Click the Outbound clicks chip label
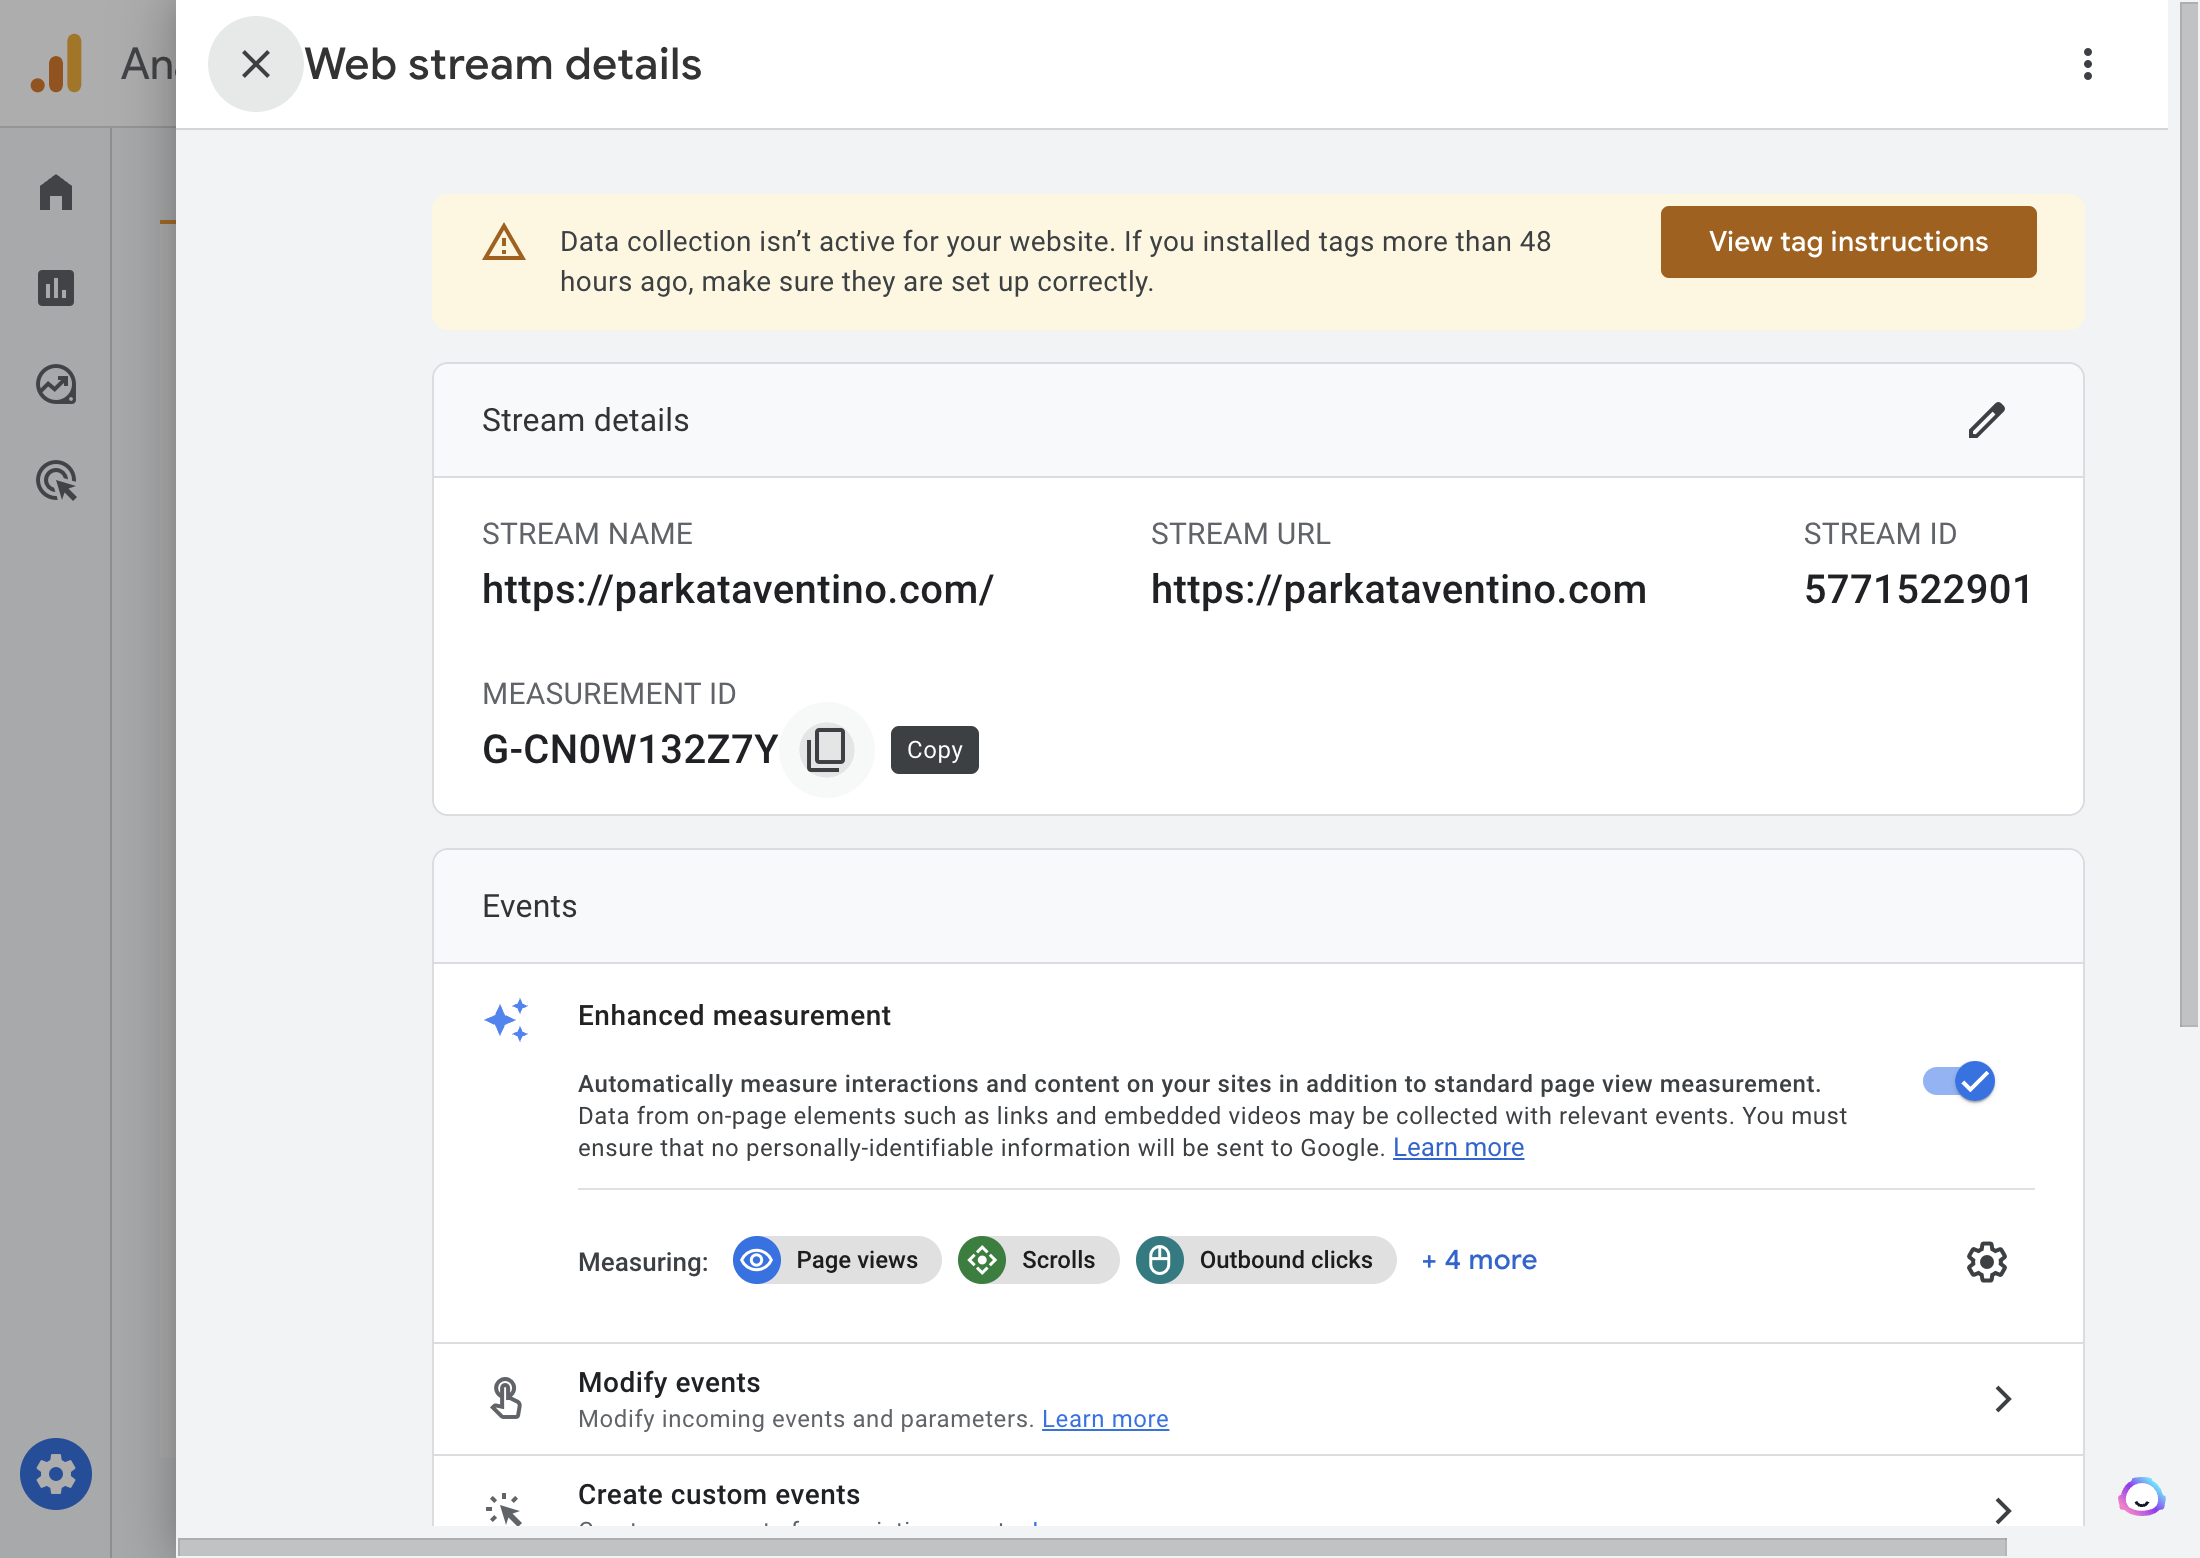The height and width of the screenshot is (1558, 2200). [x=1286, y=1260]
